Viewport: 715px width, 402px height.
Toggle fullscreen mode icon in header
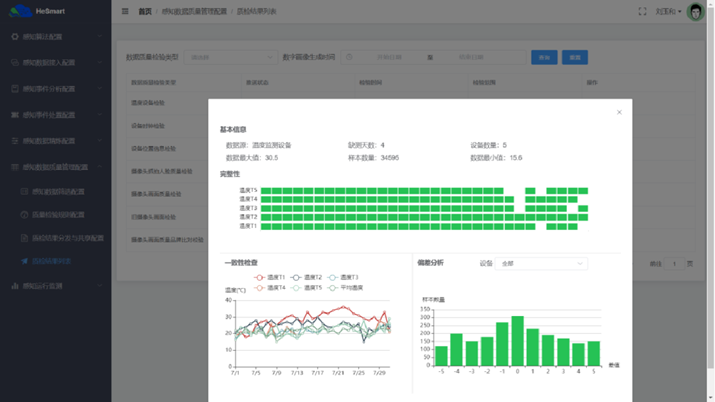pos(642,12)
